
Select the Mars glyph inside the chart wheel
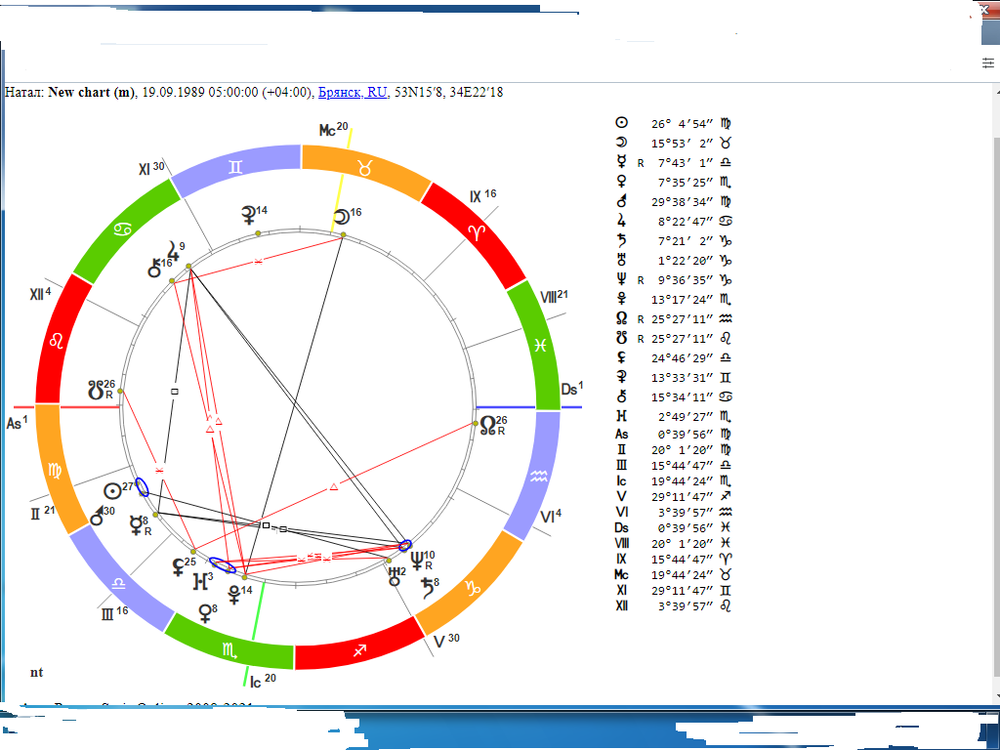(x=98, y=517)
